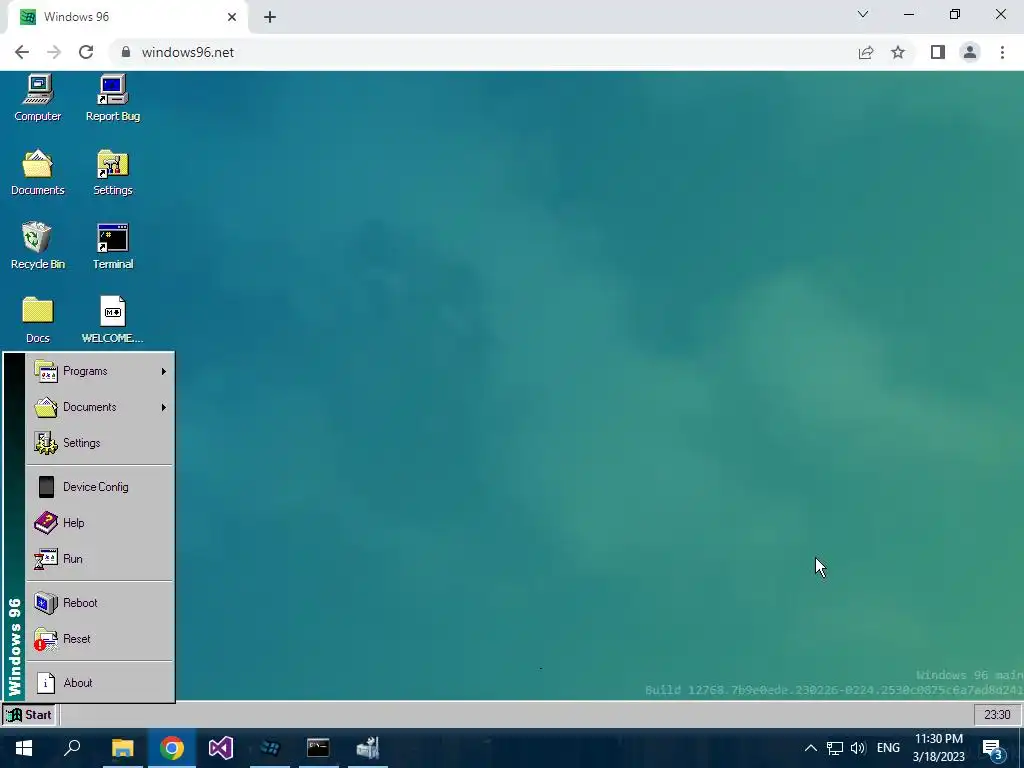
Task: Open Windows taskbar search
Action: coord(72,748)
